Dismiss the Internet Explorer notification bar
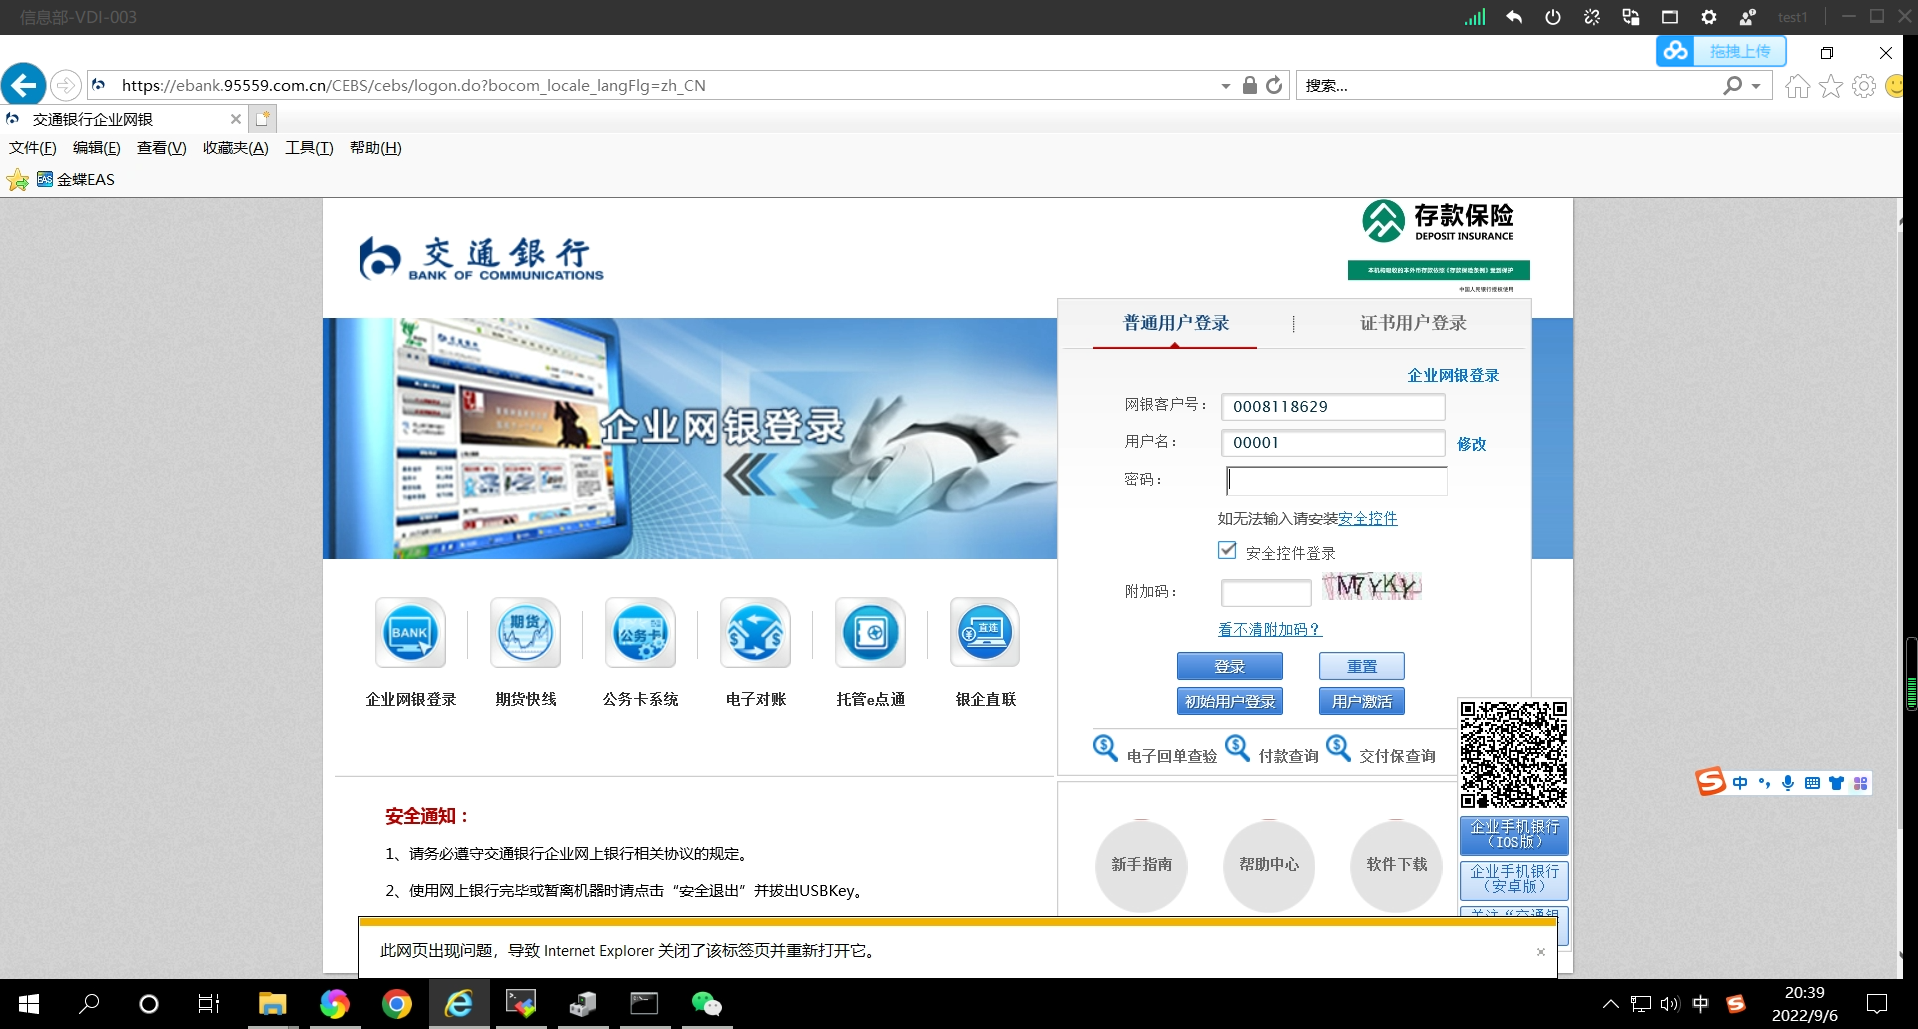The image size is (1918, 1029). [x=1541, y=952]
